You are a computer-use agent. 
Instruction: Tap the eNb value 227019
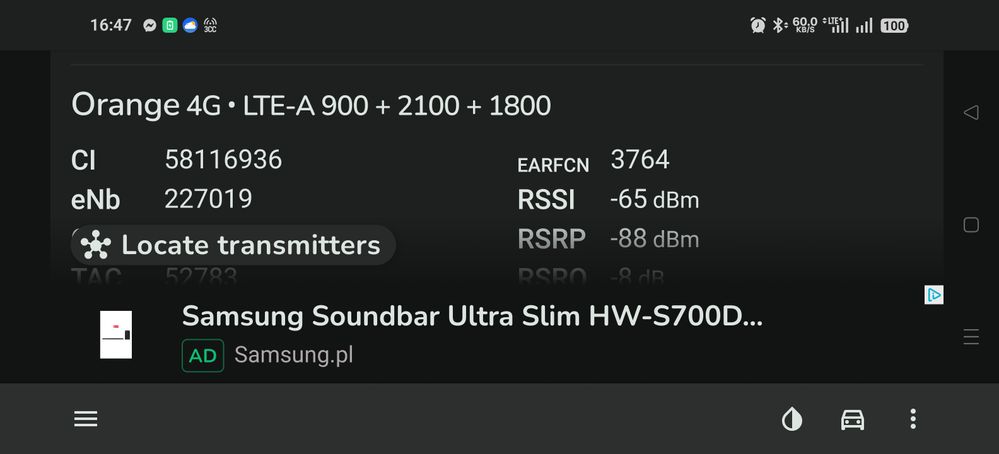[x=208, y=198]
